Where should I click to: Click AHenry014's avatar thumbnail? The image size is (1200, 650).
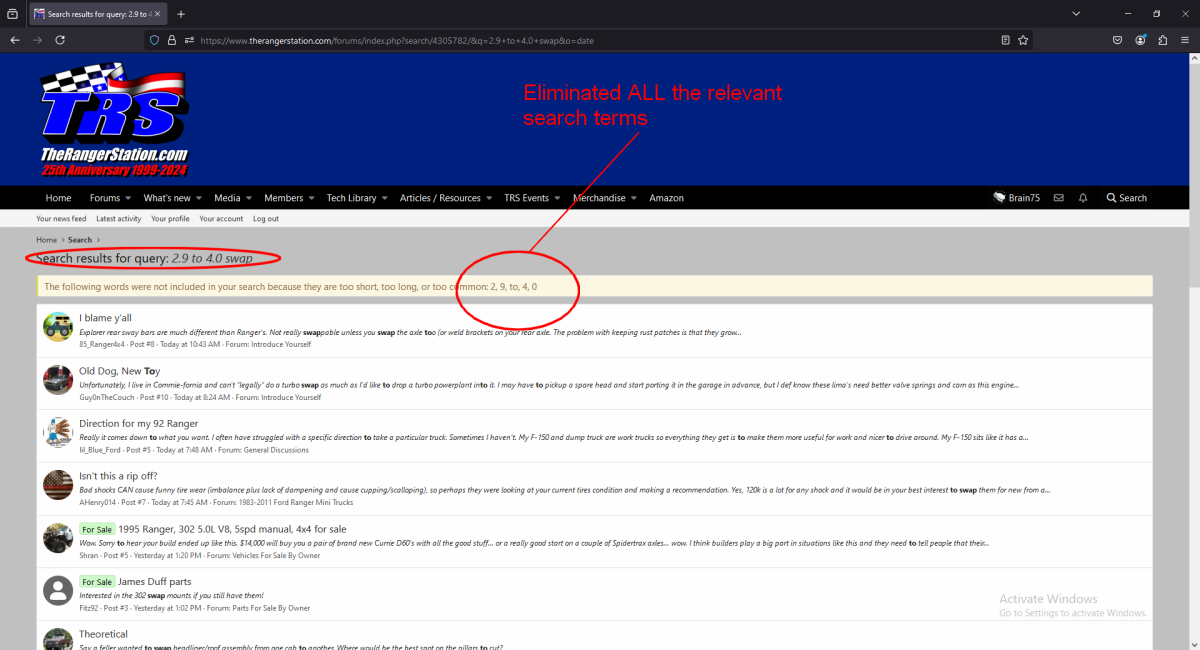pos(58,485)
